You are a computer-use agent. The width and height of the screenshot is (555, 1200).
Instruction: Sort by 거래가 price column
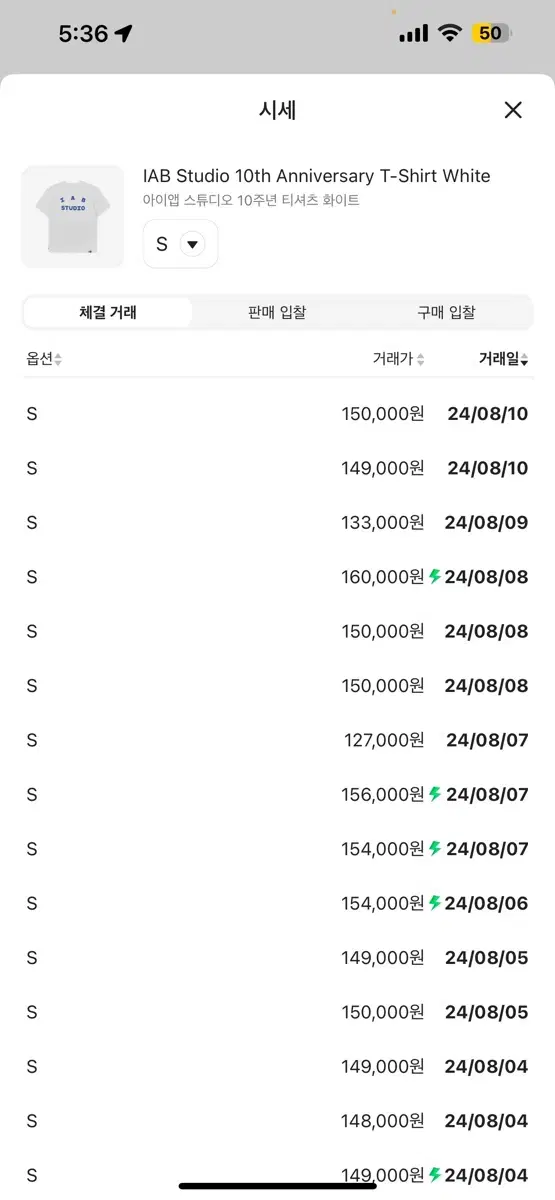pos(399,359)
